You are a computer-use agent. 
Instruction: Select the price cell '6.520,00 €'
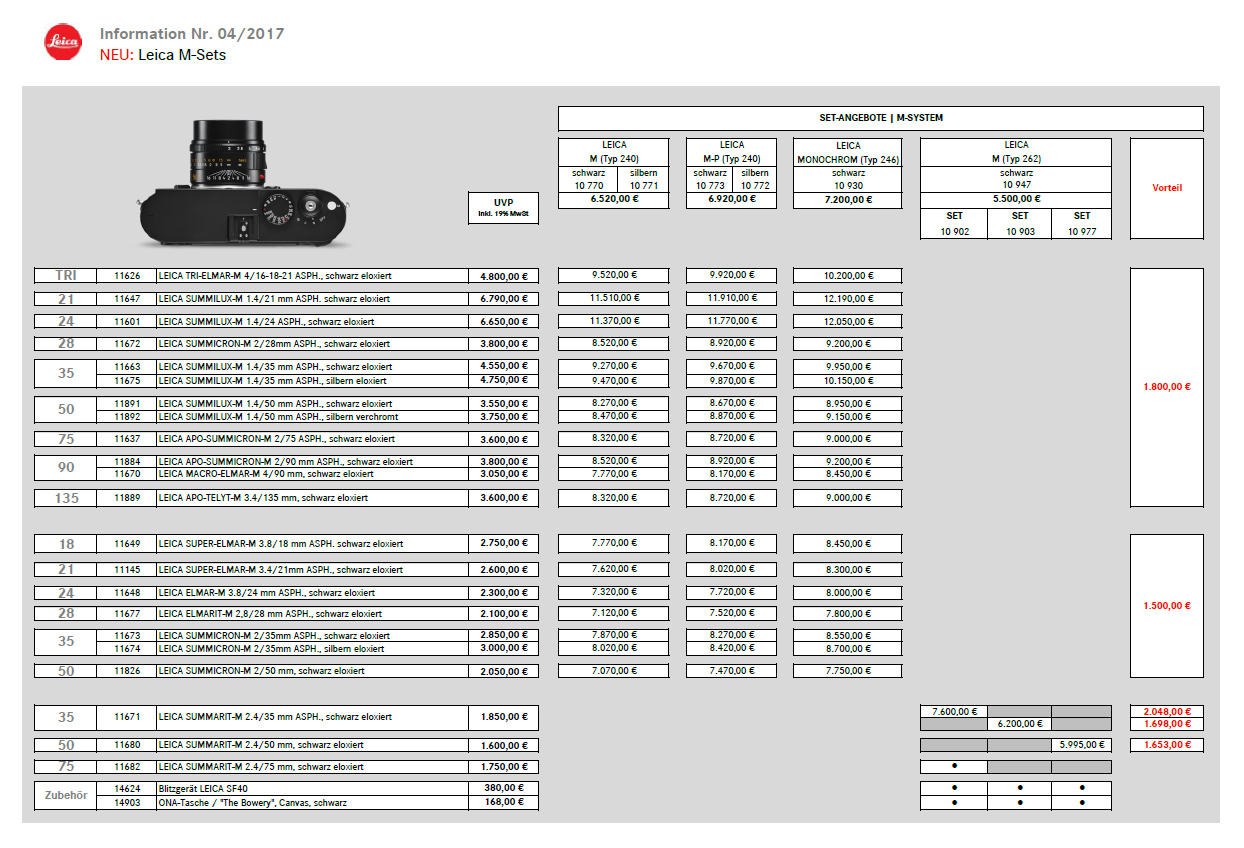(614, 200)
